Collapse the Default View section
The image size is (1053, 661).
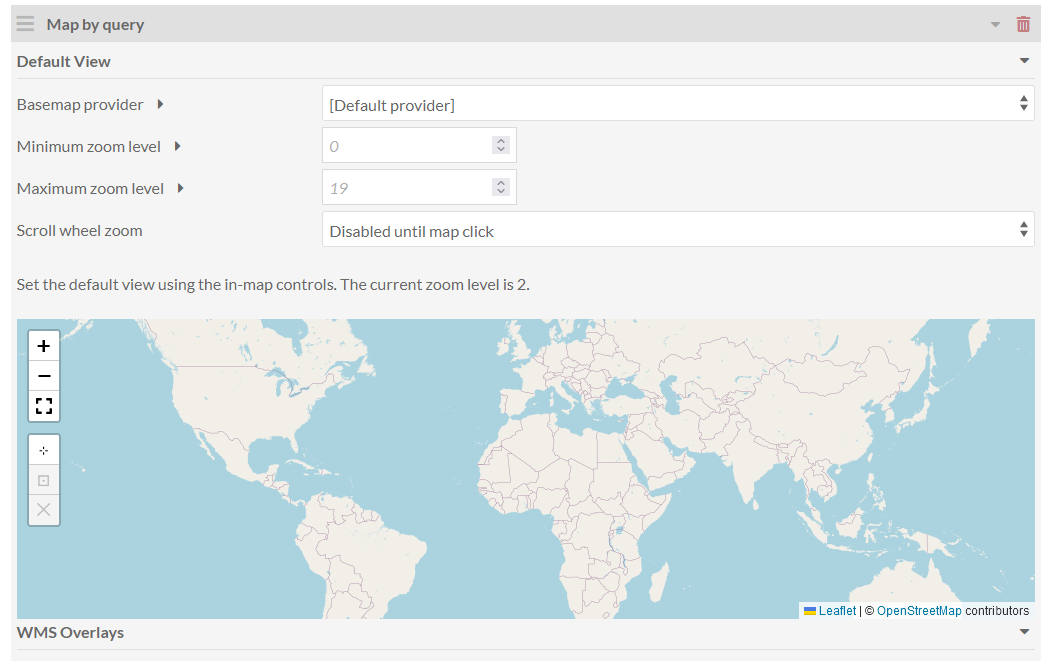1024,61
